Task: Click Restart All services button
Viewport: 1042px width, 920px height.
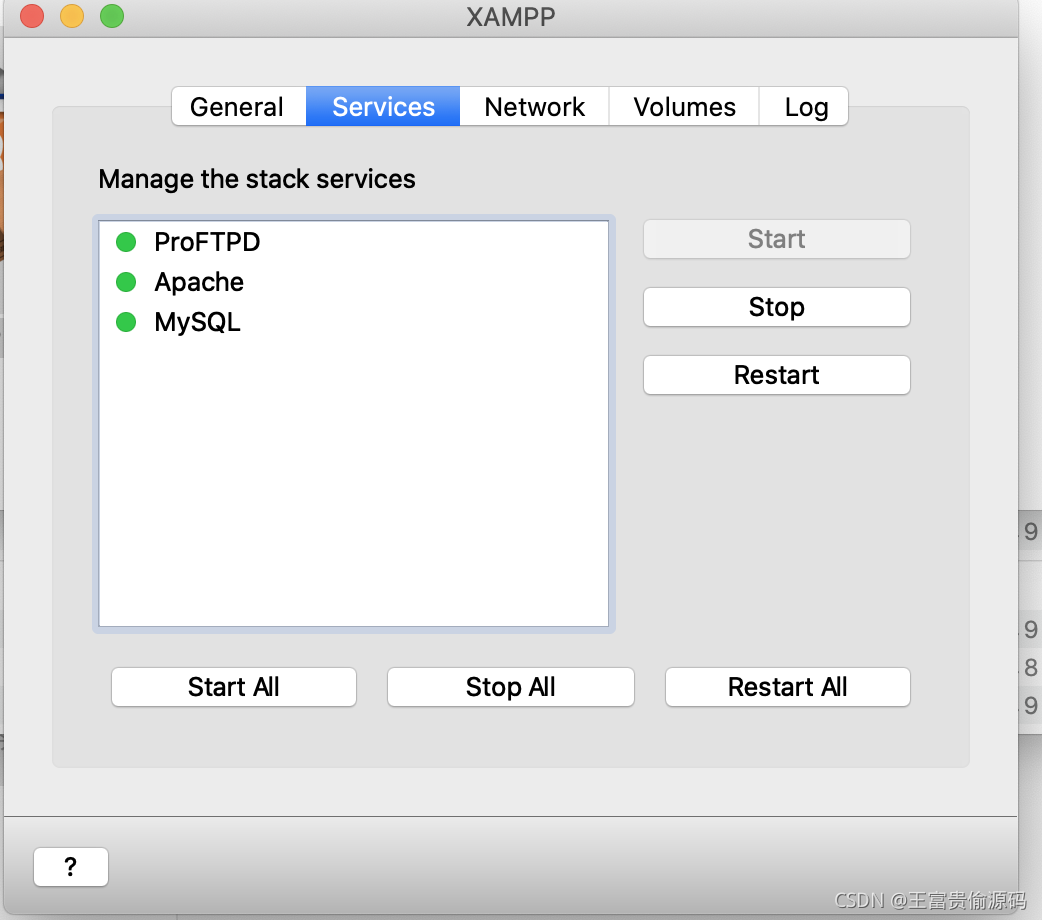Action: click(x=787, y=687)
